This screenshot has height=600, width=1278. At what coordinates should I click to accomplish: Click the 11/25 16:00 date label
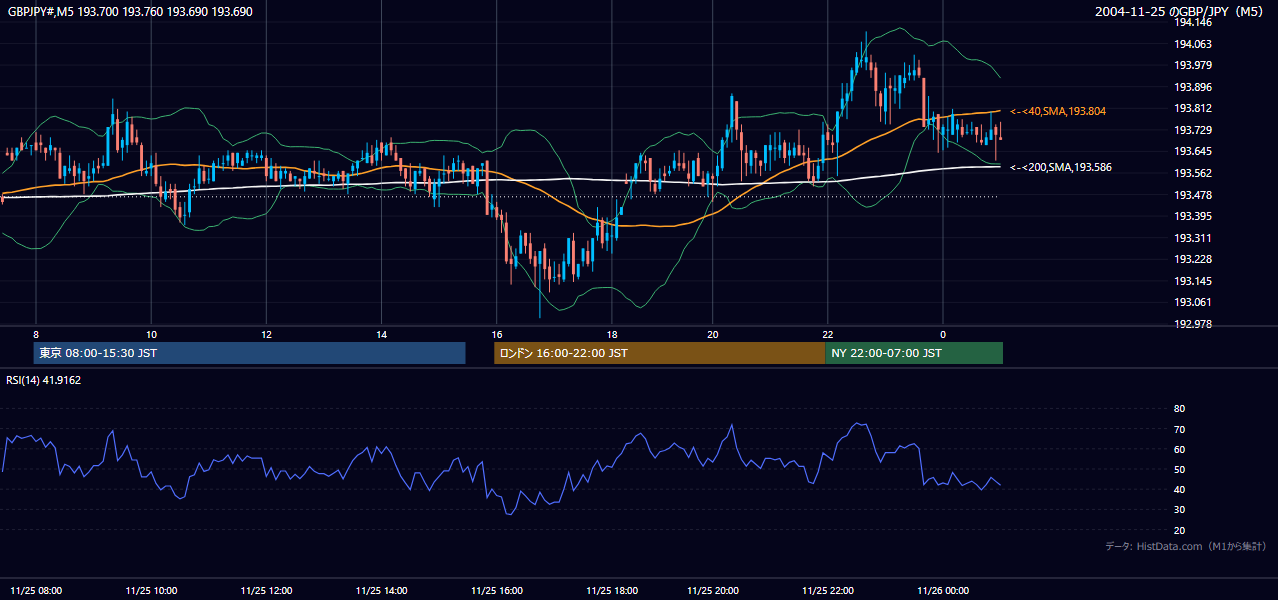(497, 591)
